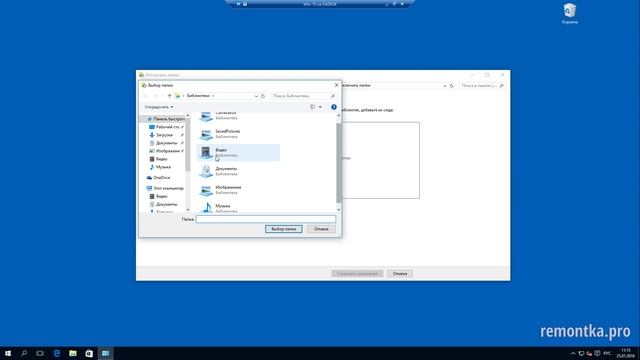The image size is (640, 360).
Task: Click the search magnifier in folder picker
Action: click(333, 96)
